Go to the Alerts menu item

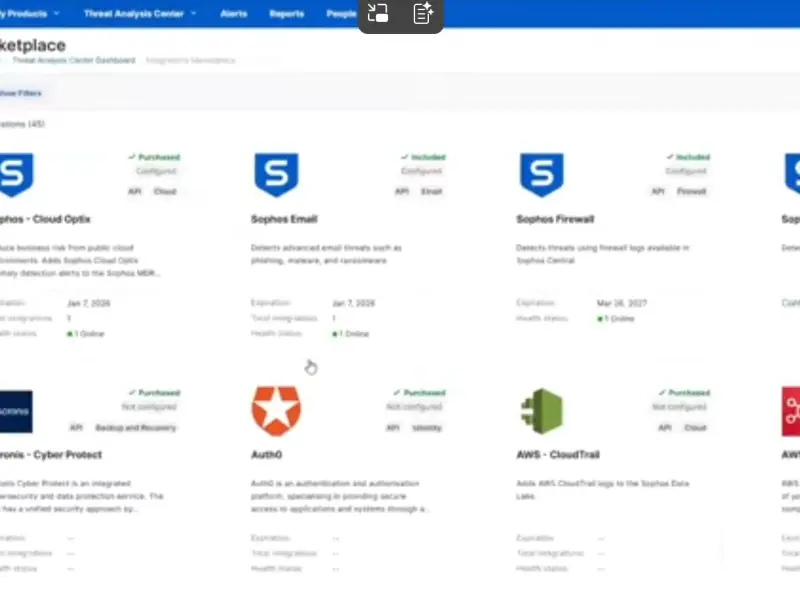(234, 14)
